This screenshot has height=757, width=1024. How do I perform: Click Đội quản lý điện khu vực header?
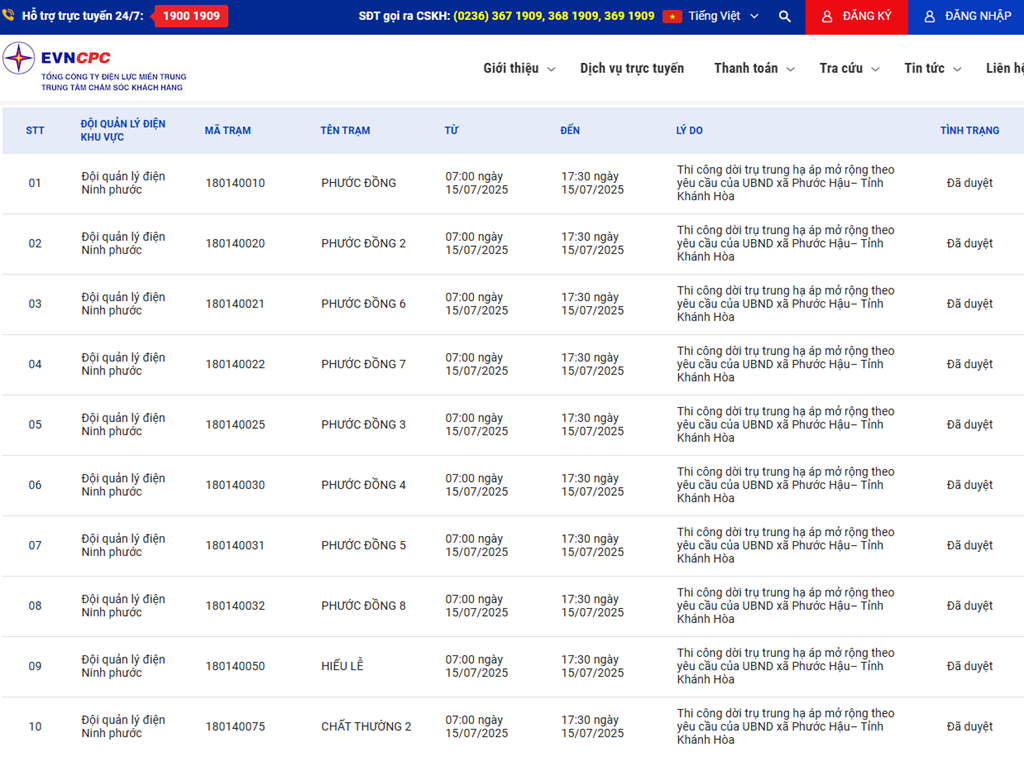pyautogui.click(x=123, y=130)
